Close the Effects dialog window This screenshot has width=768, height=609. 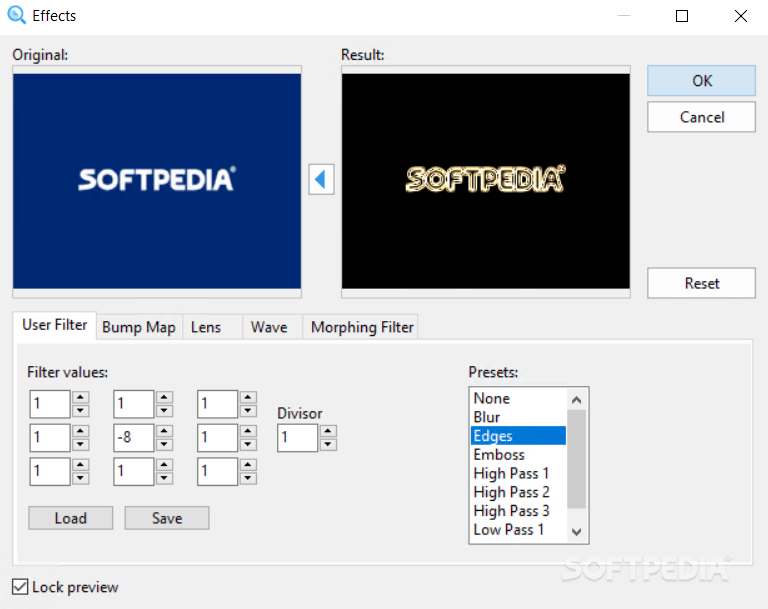(741, 16)
